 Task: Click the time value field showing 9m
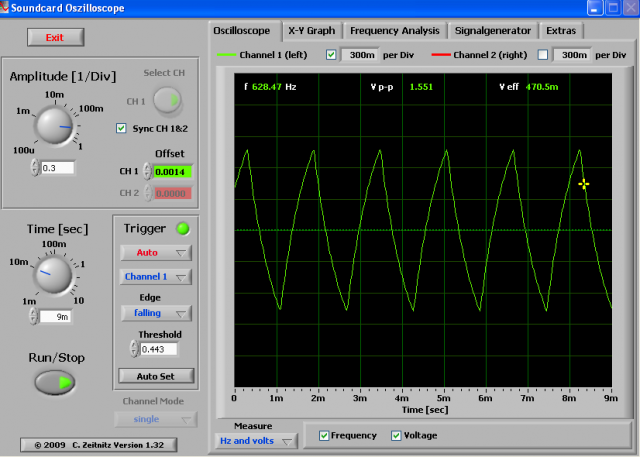55,317
